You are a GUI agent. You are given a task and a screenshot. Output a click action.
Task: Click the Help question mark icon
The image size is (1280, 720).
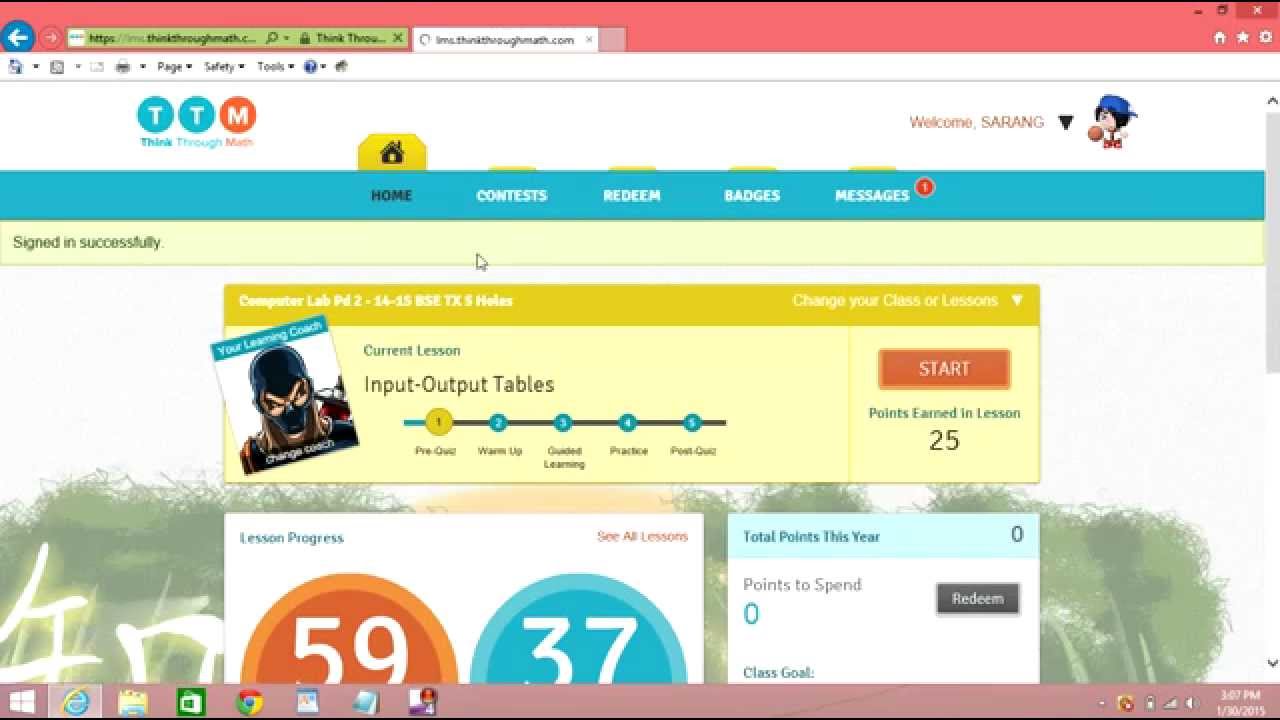point(310,67)
